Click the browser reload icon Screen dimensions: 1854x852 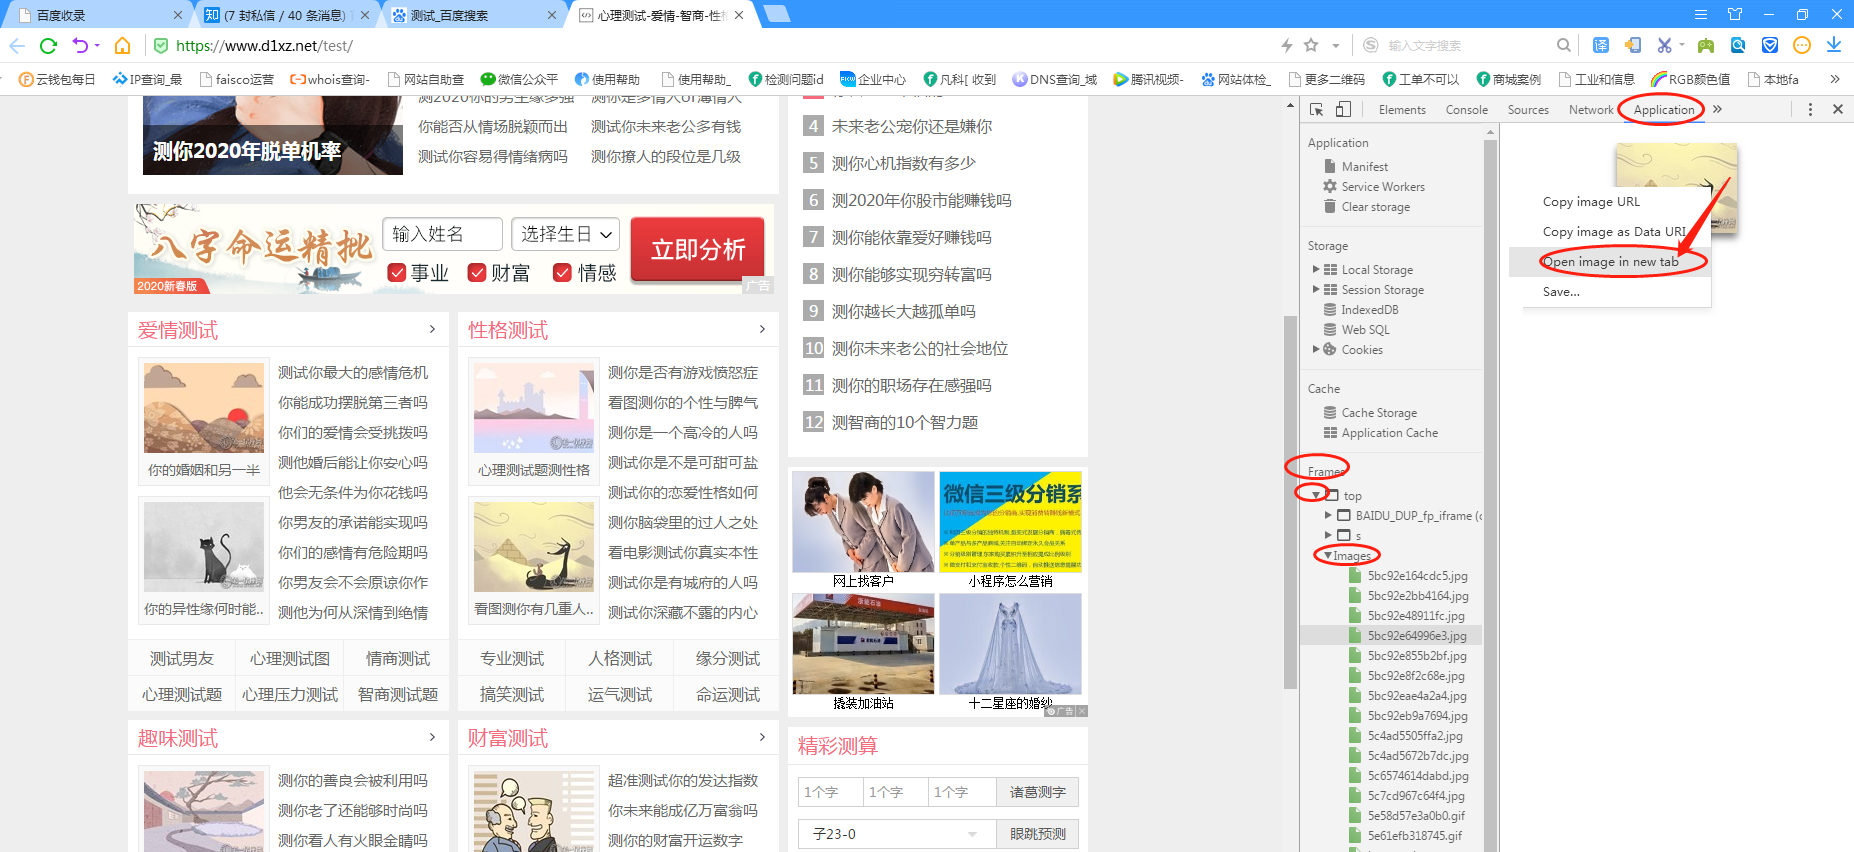[48, 45]
